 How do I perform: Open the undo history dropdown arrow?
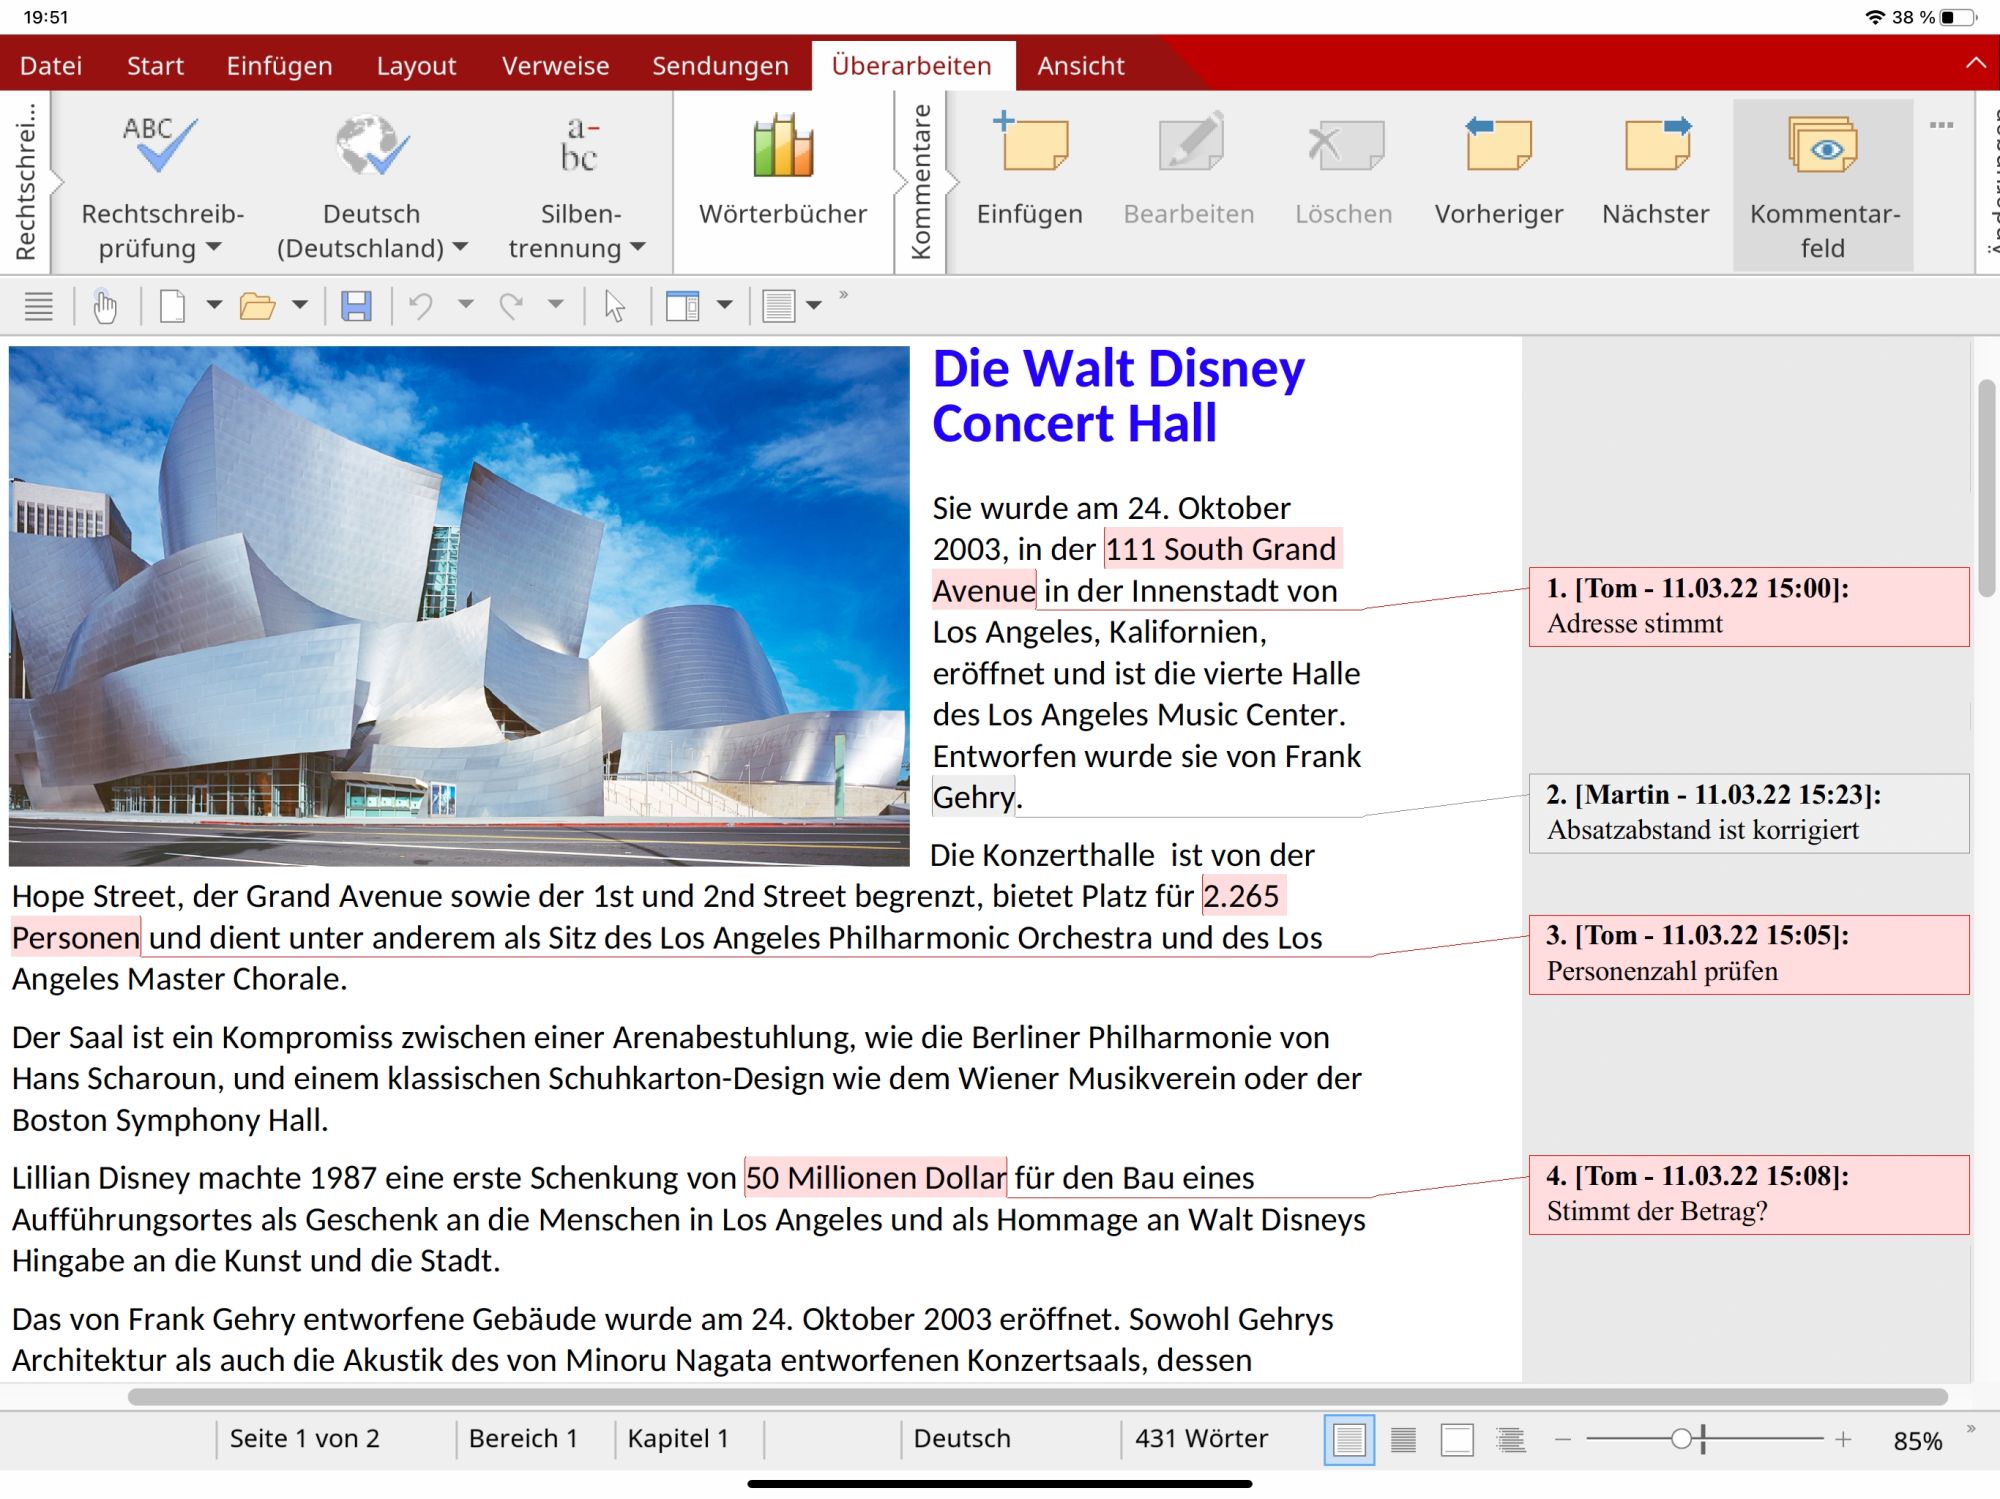click(x=465, y=303)
